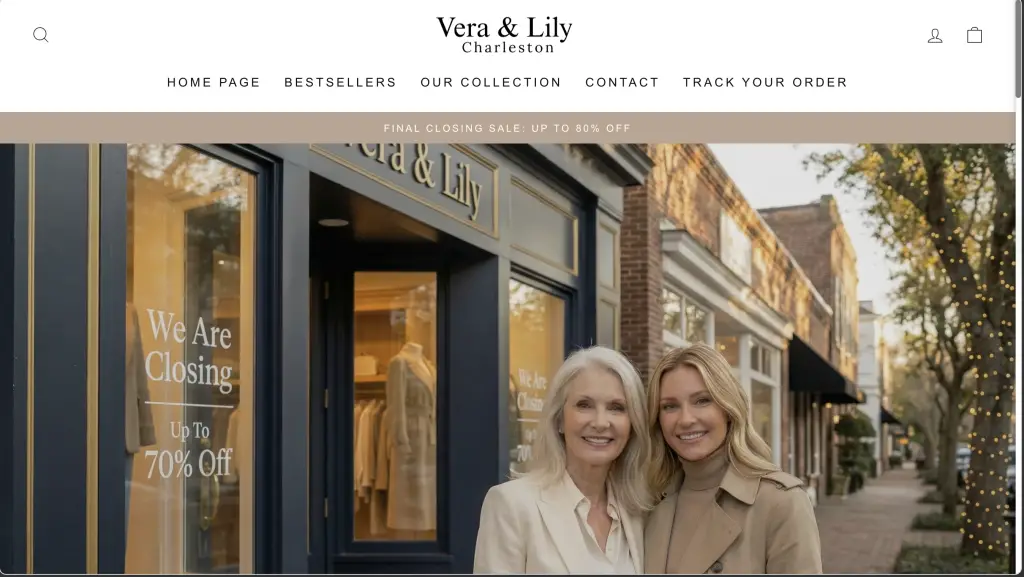The width and height of the screenshot is (1024, 577).
Task: Open the shopping bag cart icon
Action: click(x=974, y=35)
